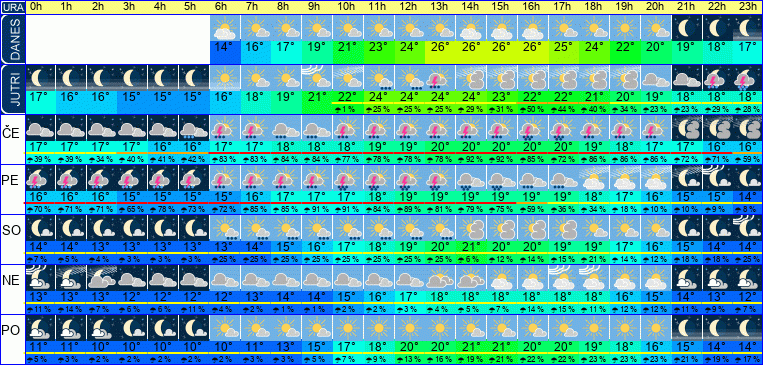Image resolution: width=763 pixels, height=365 pixels.
Task: Click the 12h column header
Action: pyautogui.click(x=409, y=7)
